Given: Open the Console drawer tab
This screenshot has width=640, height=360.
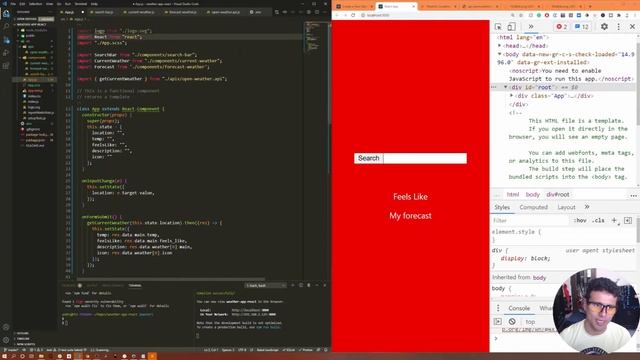Looking at the screenshot, I should [x=519, y=308].
